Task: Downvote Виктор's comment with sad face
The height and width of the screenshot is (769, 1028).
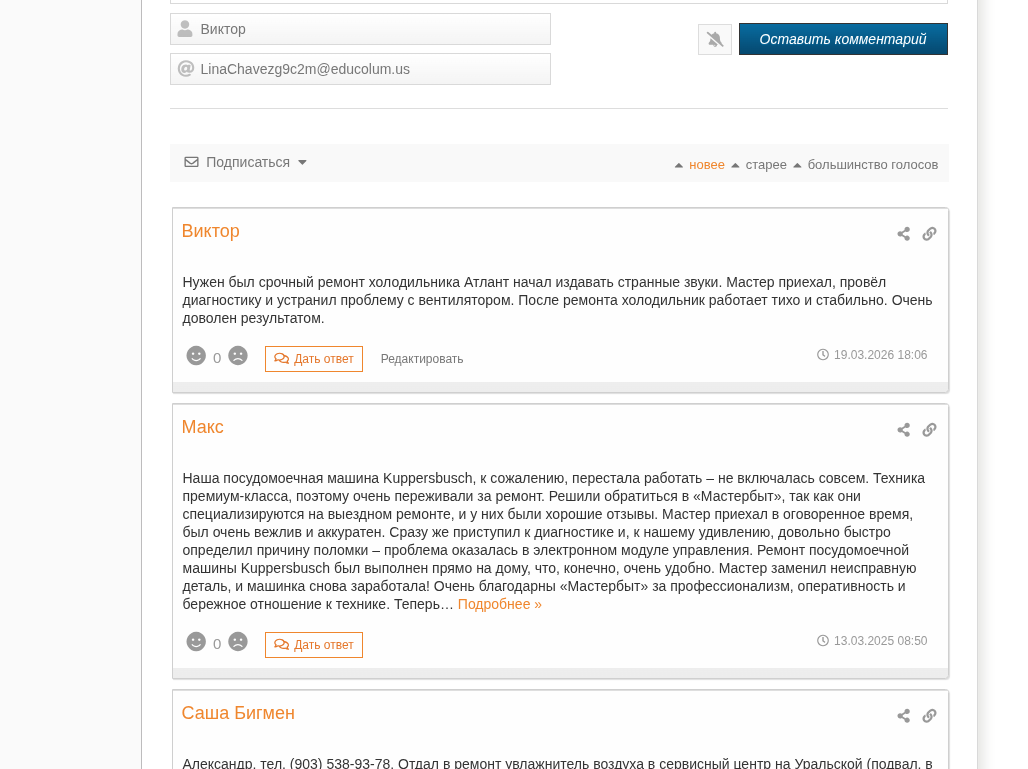Action: click(x=238, y=355)
